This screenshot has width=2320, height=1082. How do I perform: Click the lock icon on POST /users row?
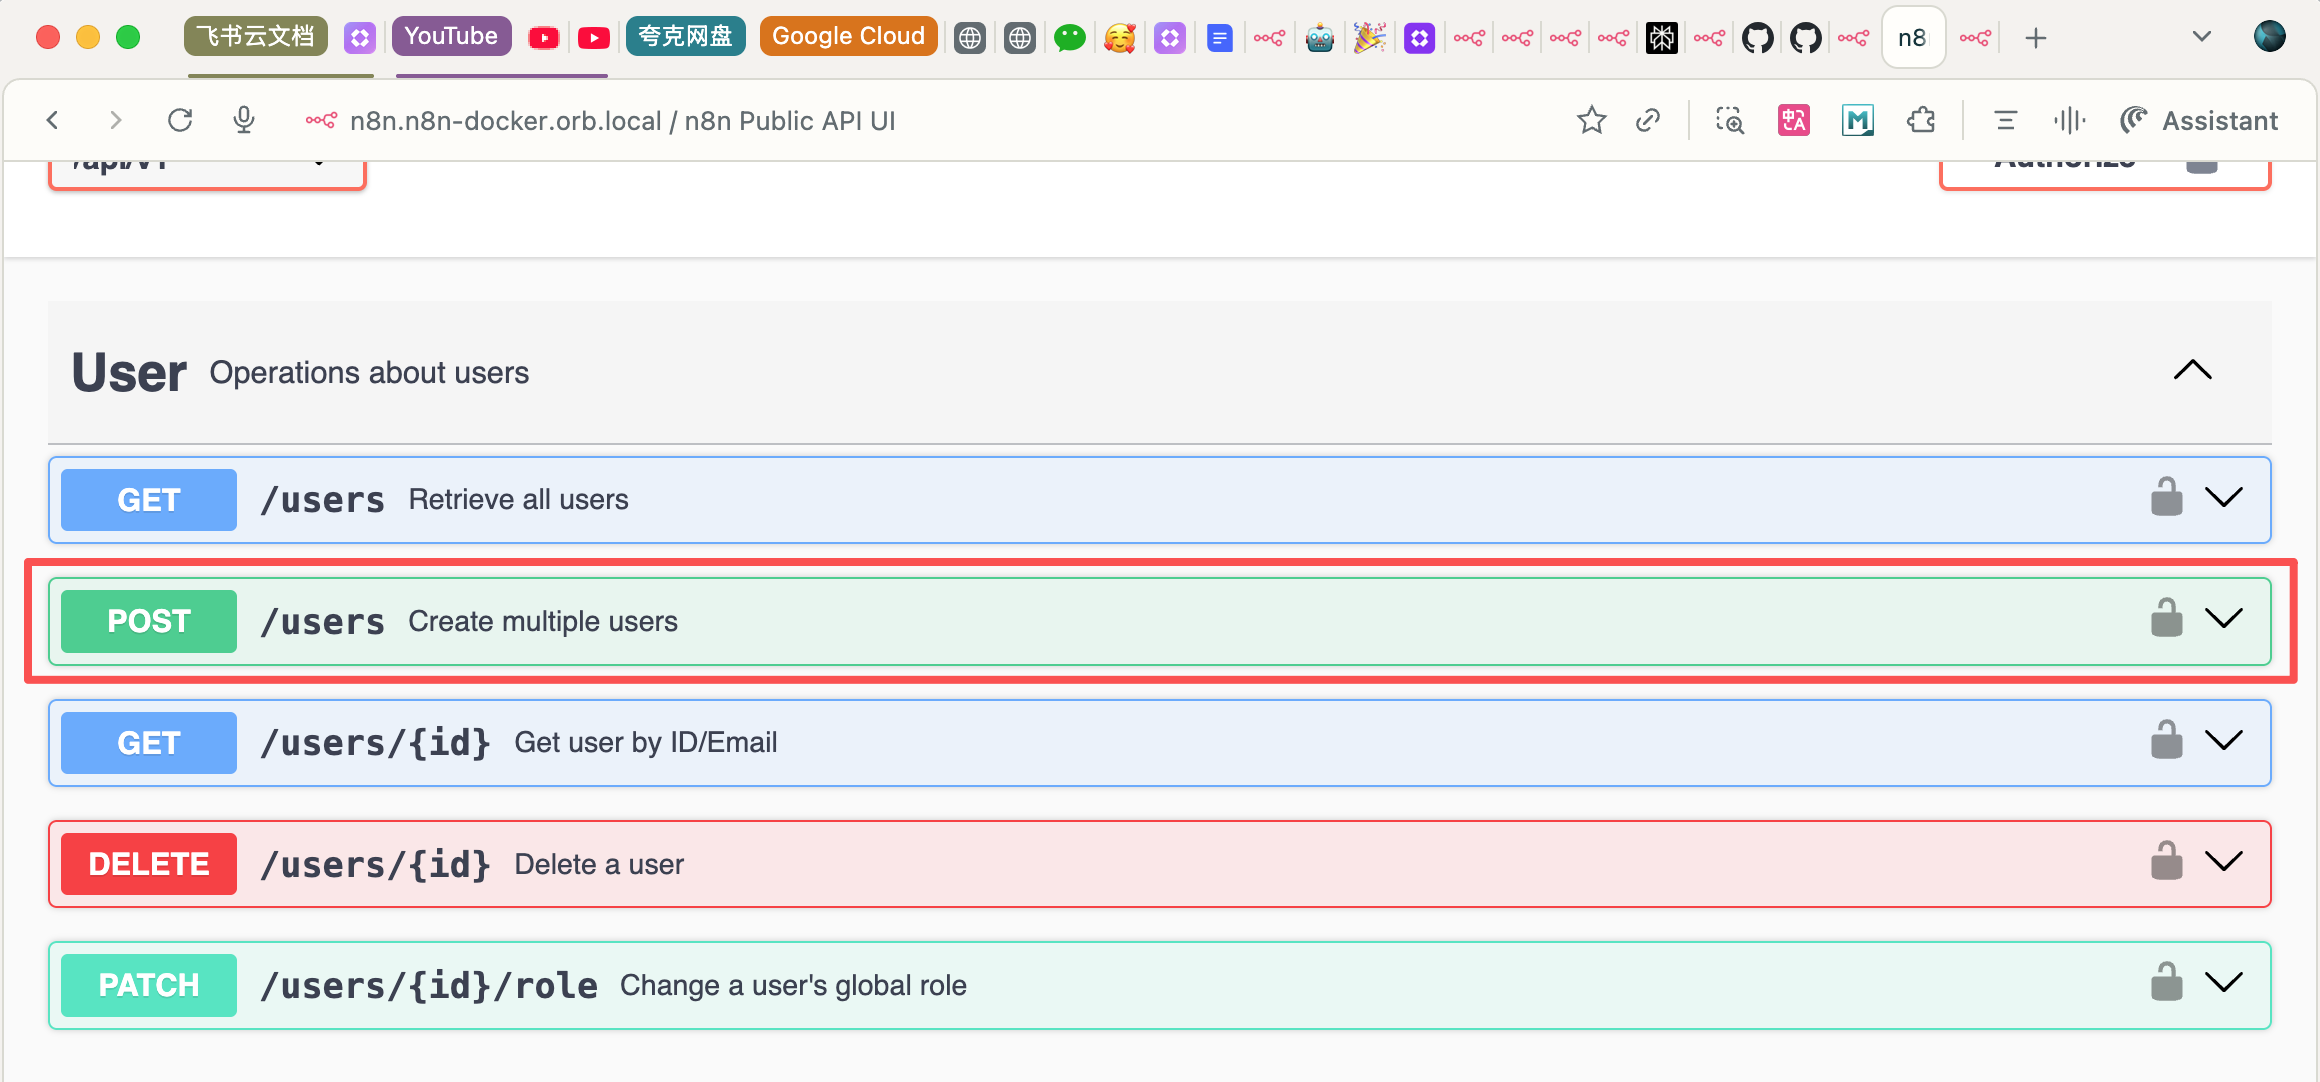pyautogui.click(x=2166, y=618)
